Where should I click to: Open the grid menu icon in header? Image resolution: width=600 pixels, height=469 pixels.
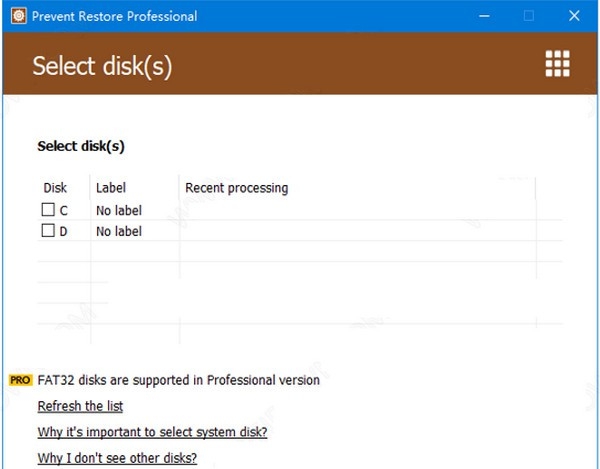click(x=557, y=64)
